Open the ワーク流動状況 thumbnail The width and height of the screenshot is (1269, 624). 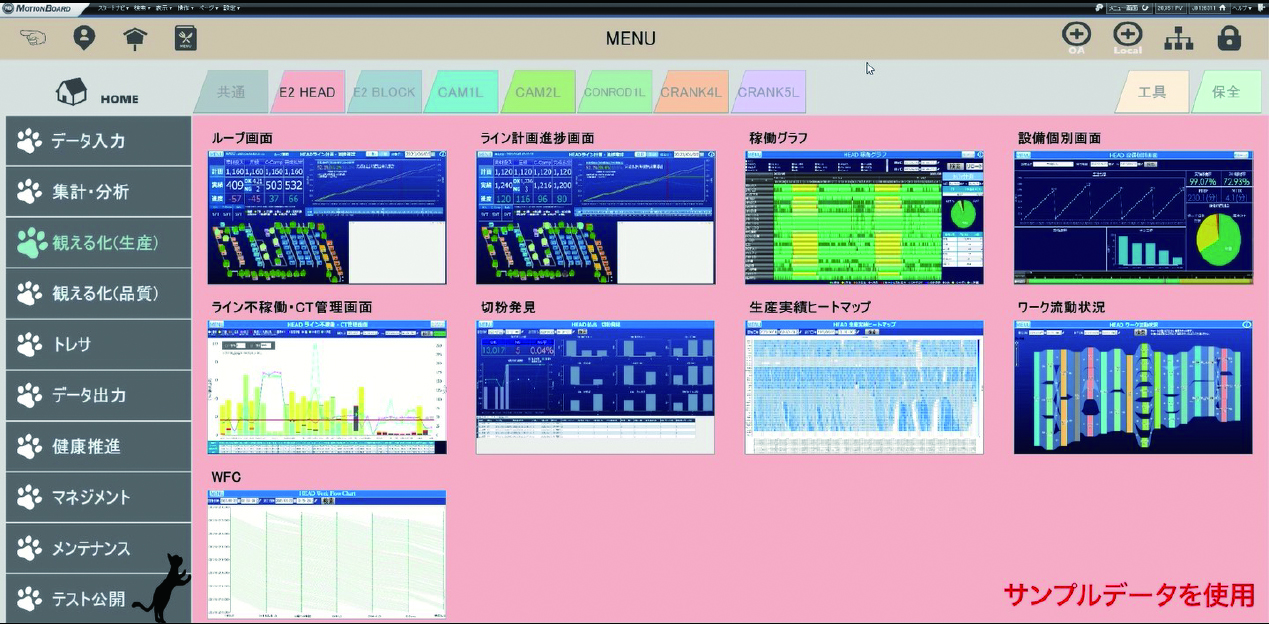tap(1133, 387)
